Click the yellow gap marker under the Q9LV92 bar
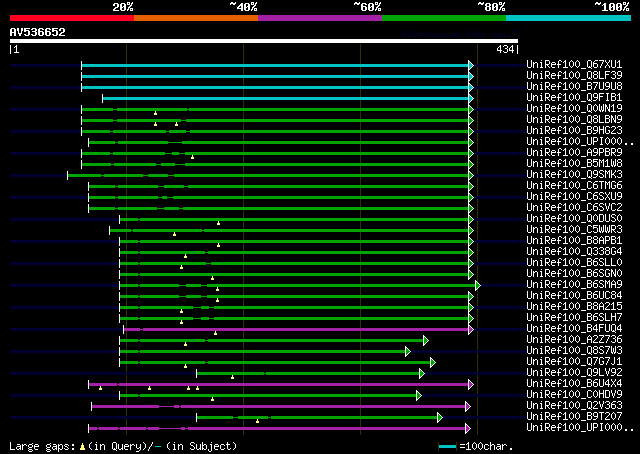640x454 pixels. pos(232,377)
